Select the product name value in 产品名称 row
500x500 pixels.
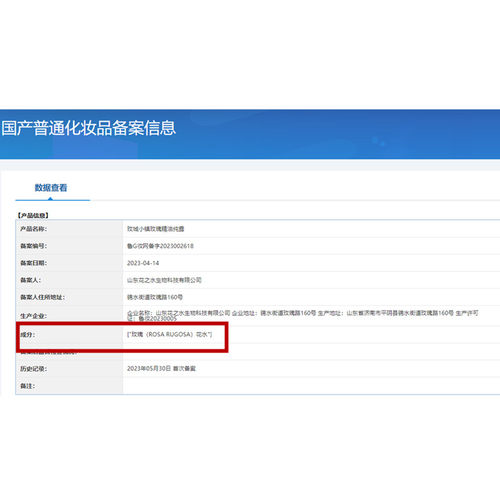click(155, 229)
